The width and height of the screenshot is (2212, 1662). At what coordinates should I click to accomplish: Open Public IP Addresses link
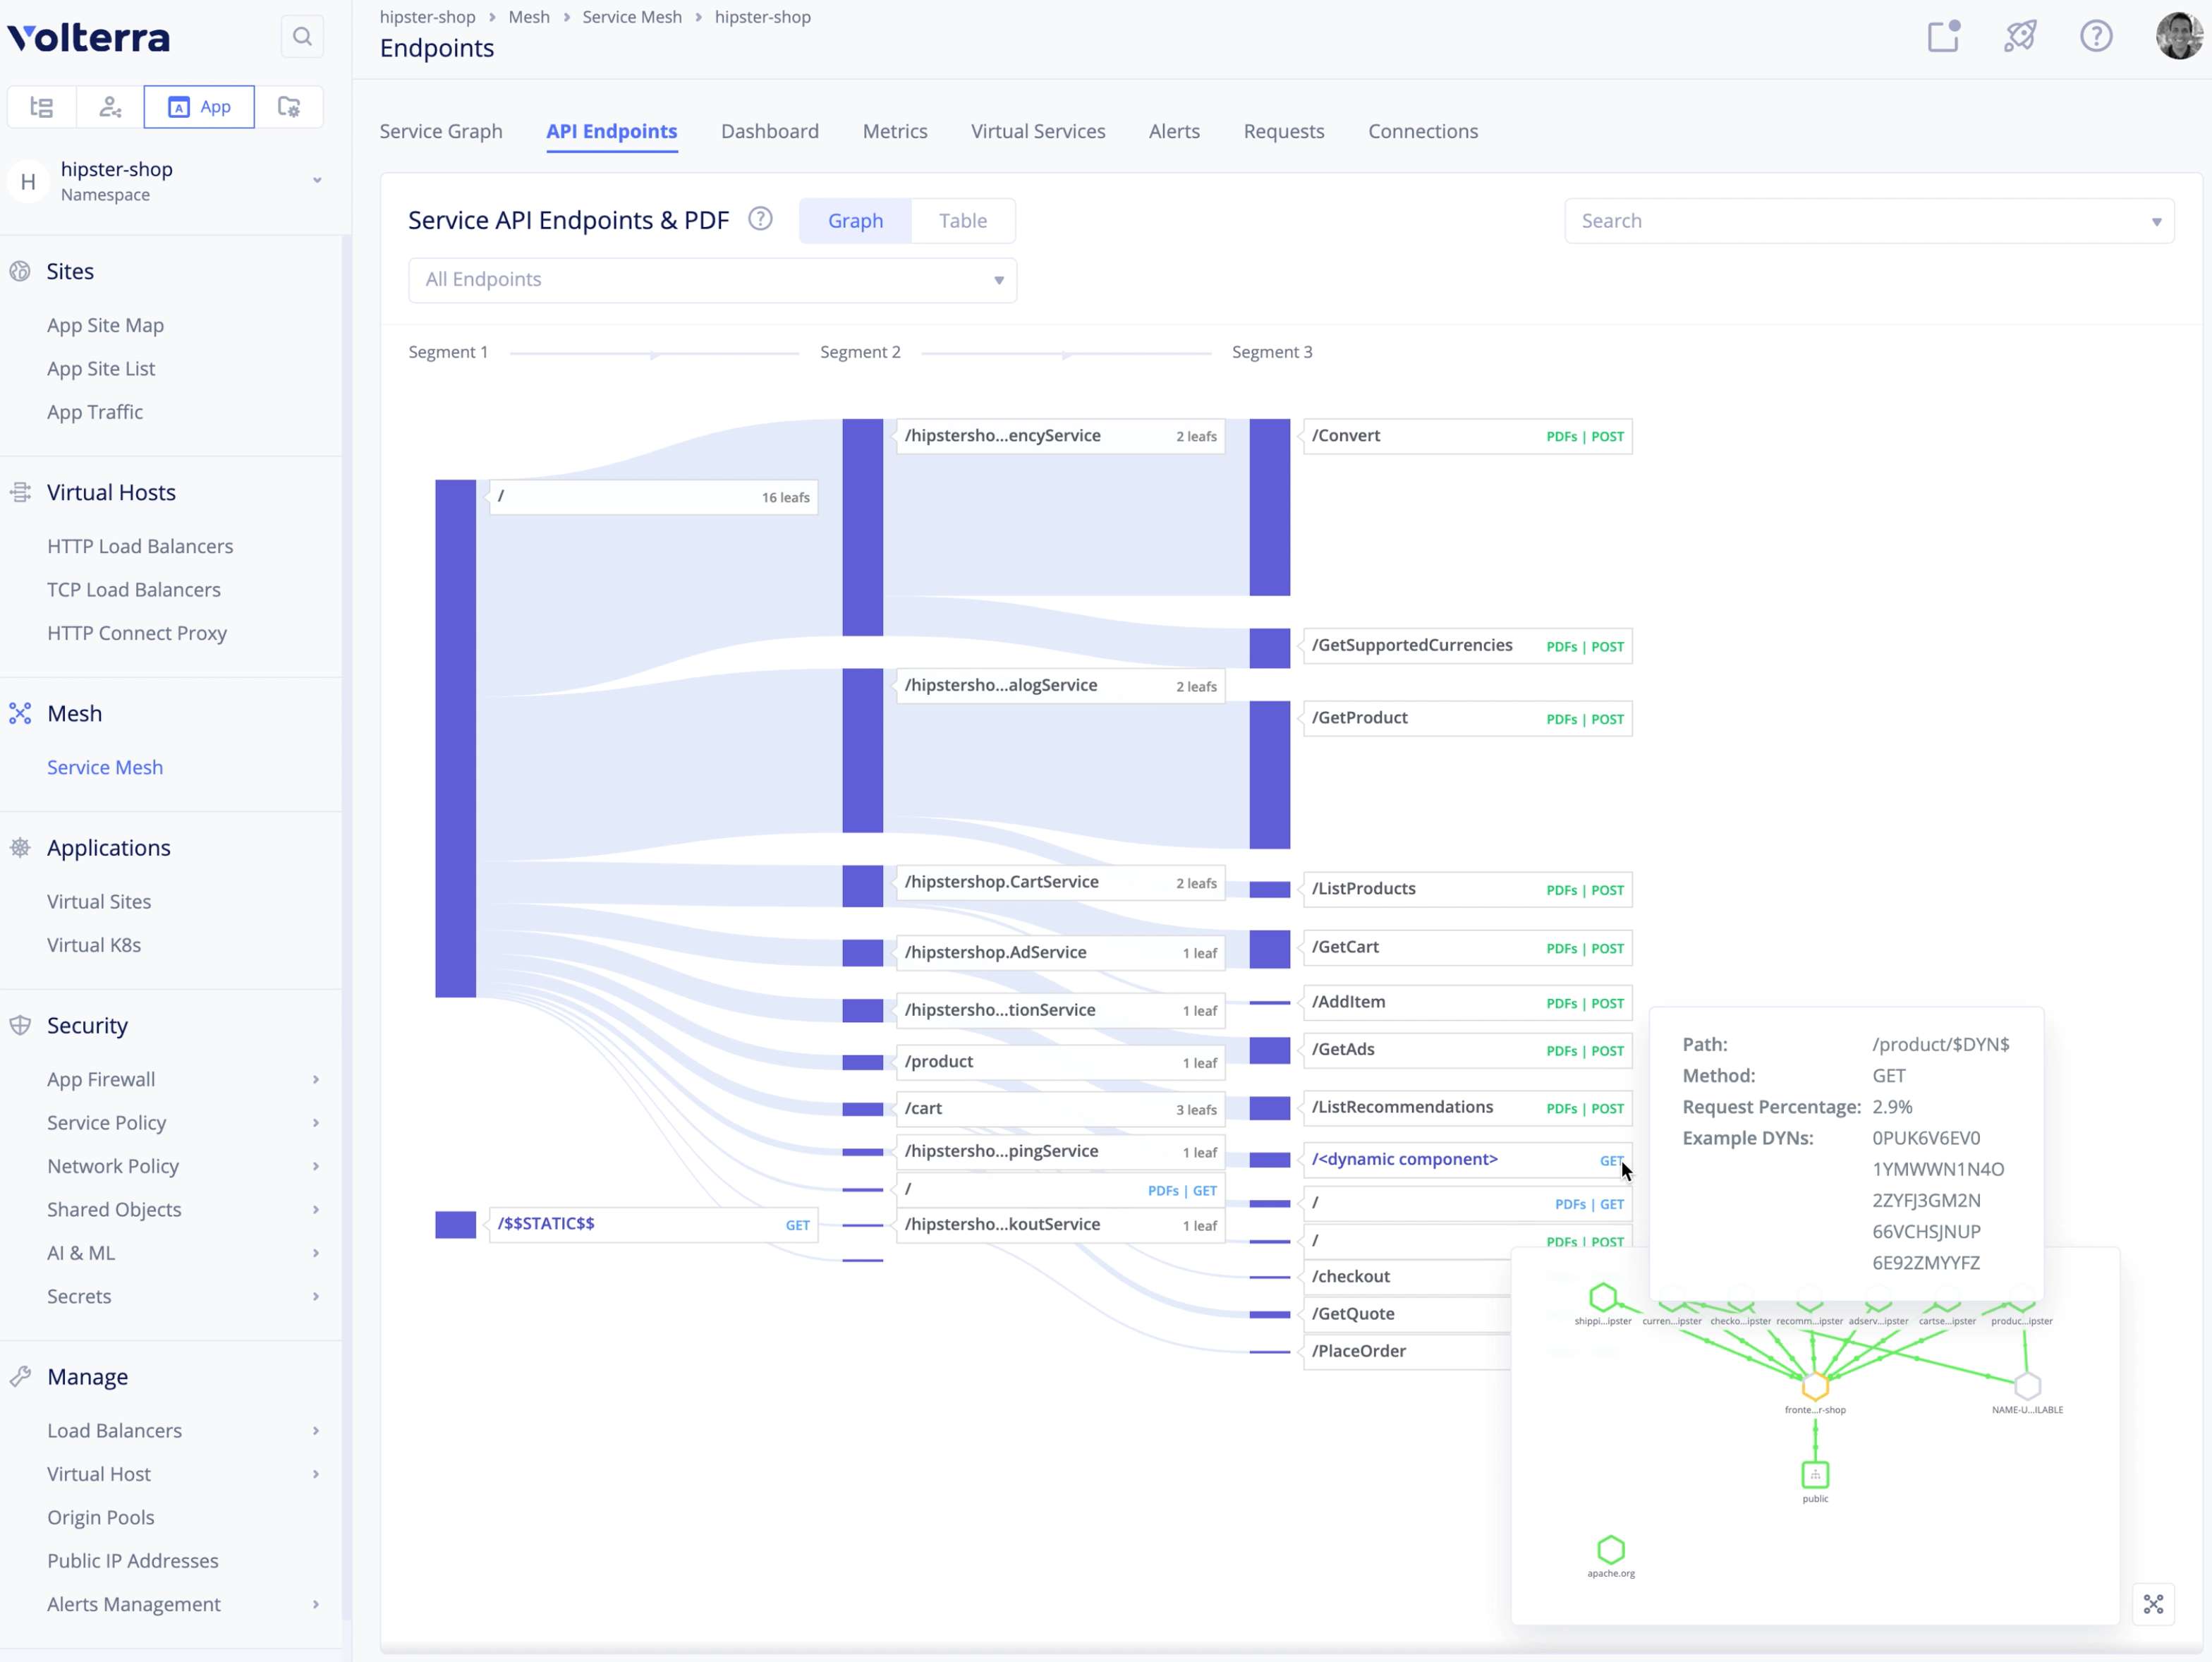(133, 1561)
